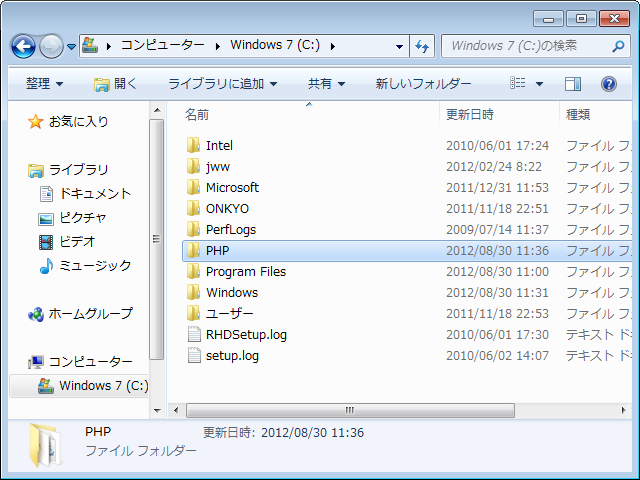This screenshot has width=640, height=480.
Task: Open help with the question mark icon
Action: [609, 84]
